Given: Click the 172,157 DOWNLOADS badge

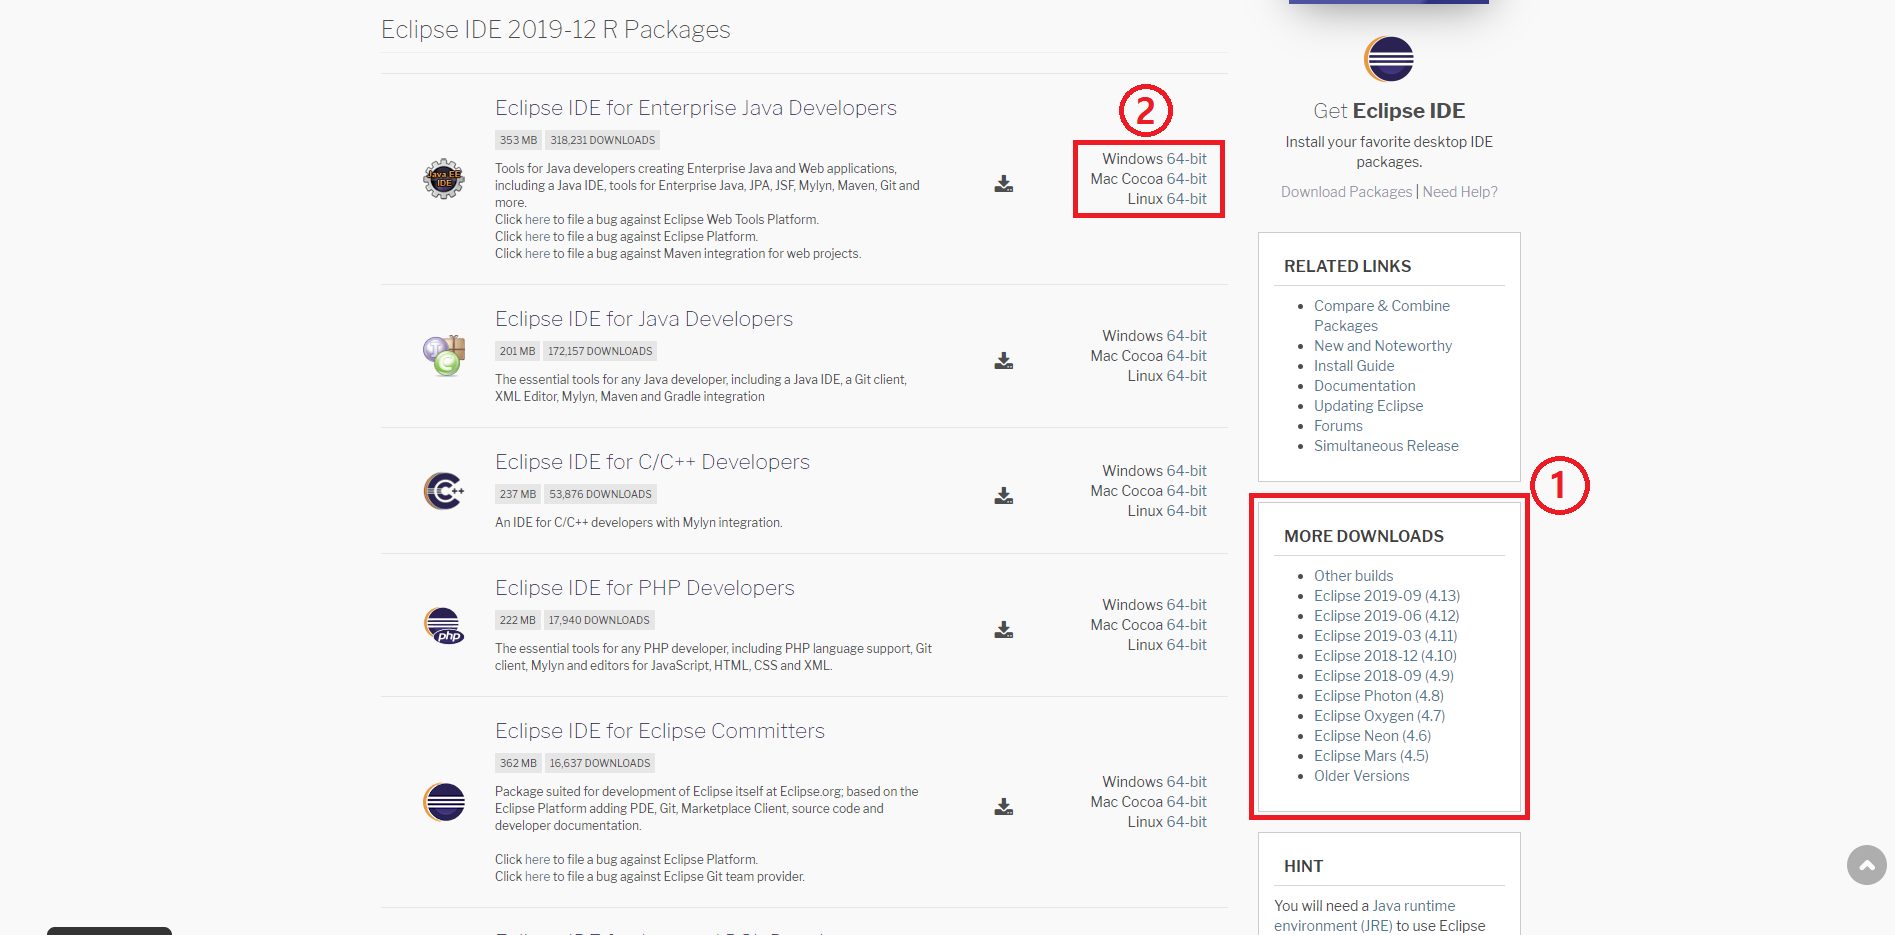Looking at the screenshot, I should click(x=600, y=352).
